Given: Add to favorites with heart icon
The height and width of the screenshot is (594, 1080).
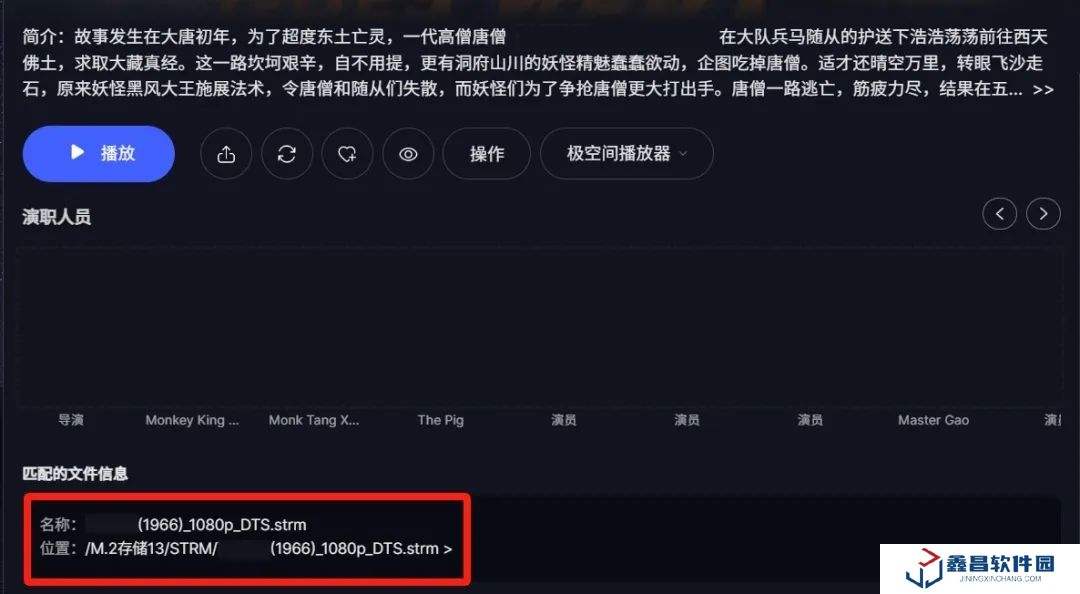Looking at the screenshot, I should coord(347,154).
